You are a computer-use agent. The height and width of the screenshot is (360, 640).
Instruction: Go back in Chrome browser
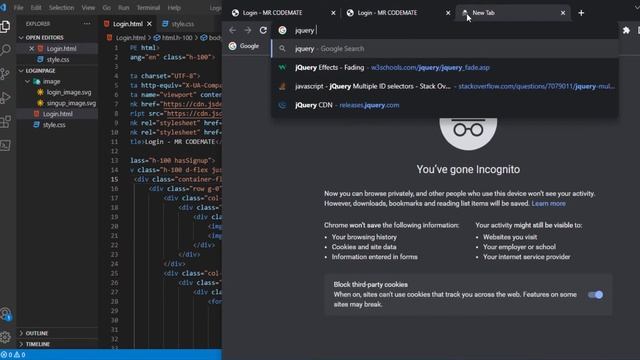tap(232, 30)
